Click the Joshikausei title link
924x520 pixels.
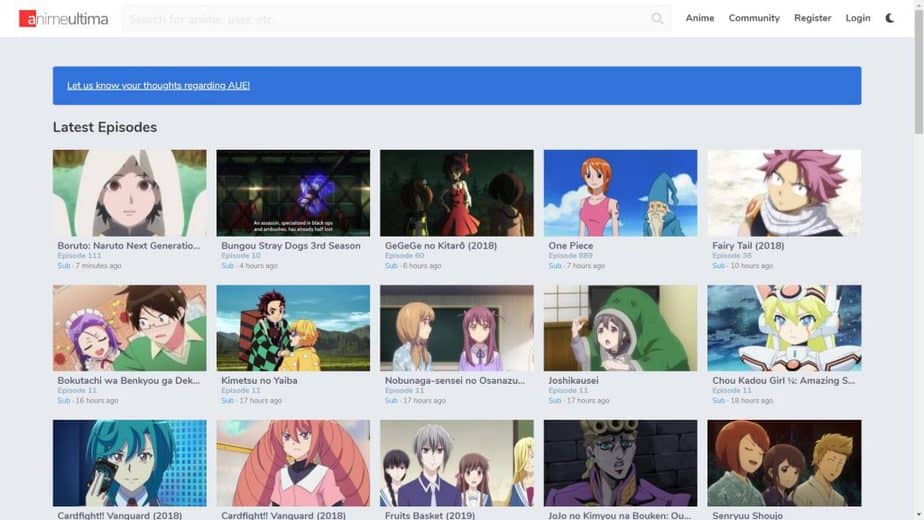click(573, 380)
